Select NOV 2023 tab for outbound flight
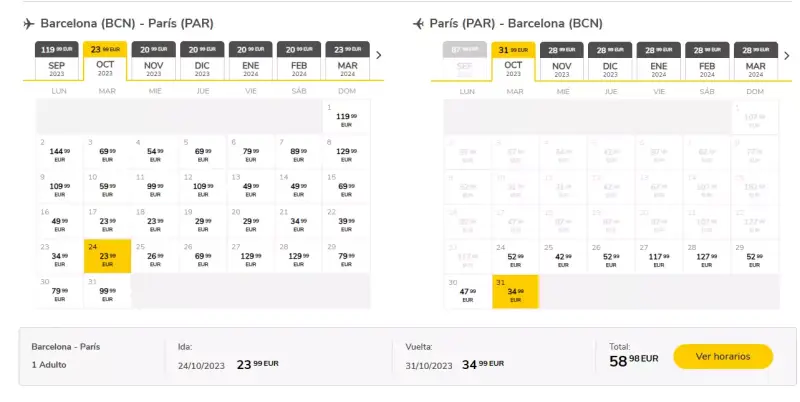 coord(154,60)
